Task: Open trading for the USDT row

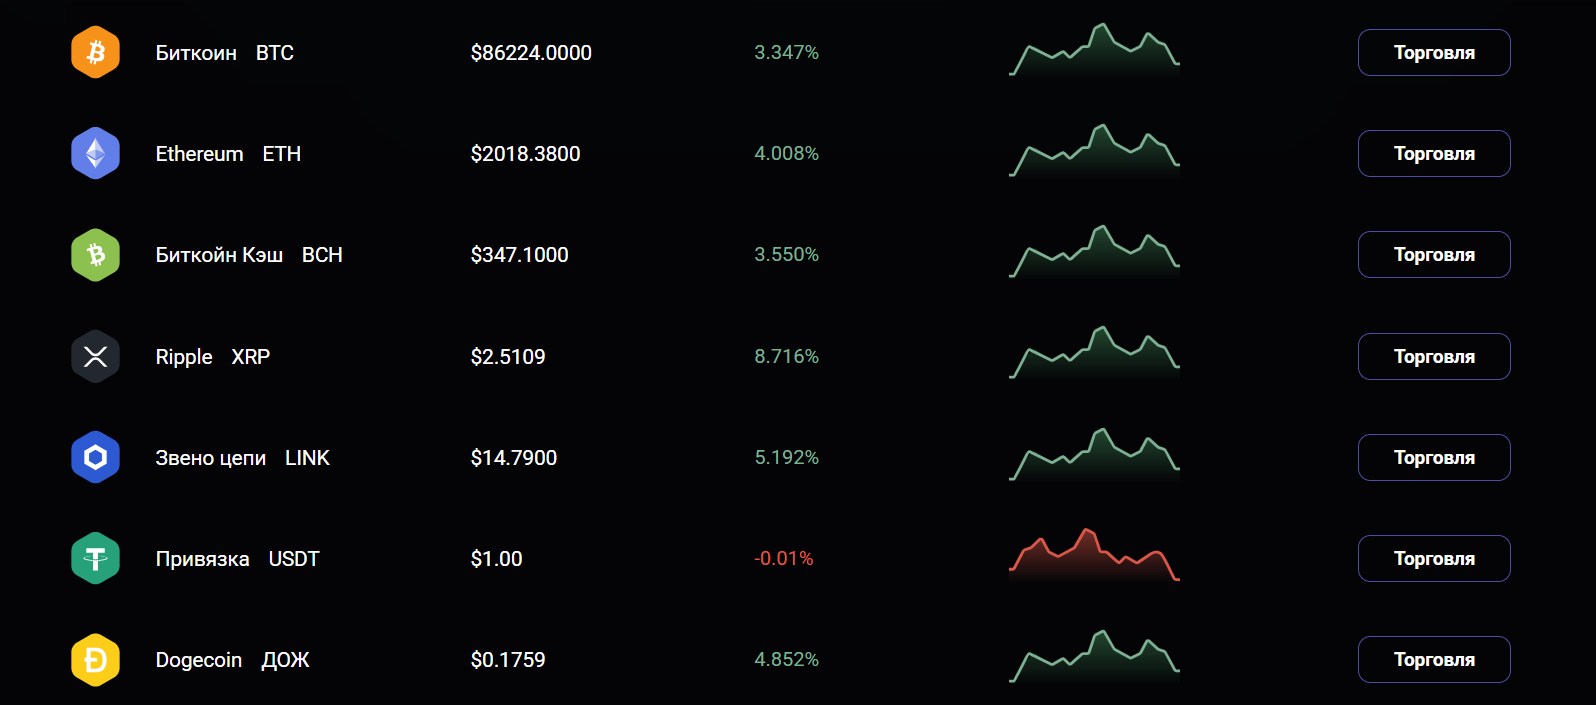Action: (x=1434, y=558)
